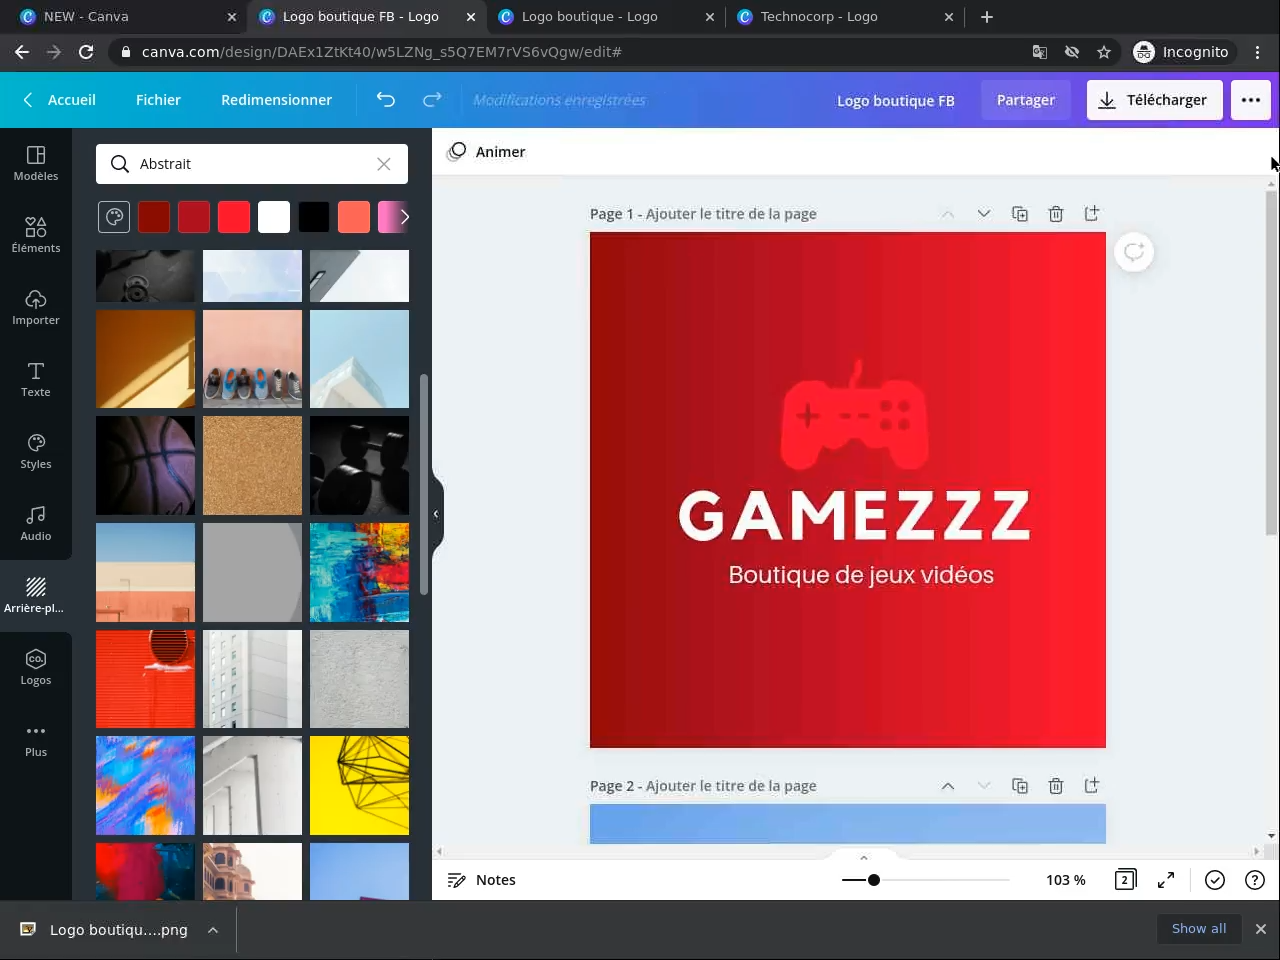Add a new page after Page 2
Image resolution: width=1280 pixels, height=960 pixels.
point(1092,786)
